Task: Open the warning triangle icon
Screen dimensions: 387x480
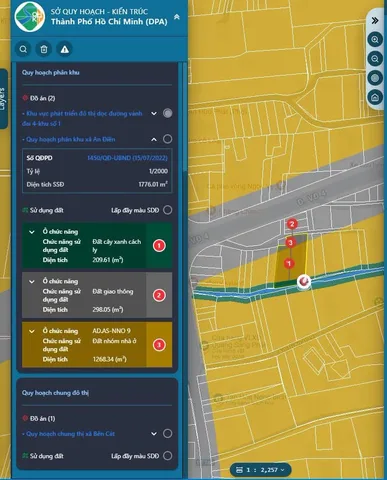Action: 65,49
